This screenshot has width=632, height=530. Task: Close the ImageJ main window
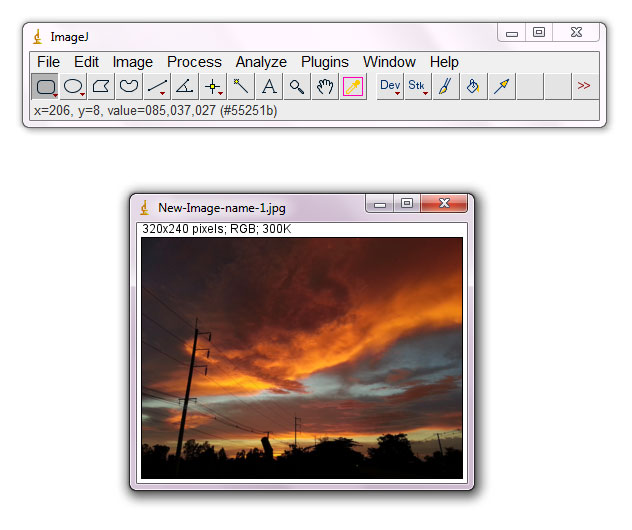click(576, 33)
